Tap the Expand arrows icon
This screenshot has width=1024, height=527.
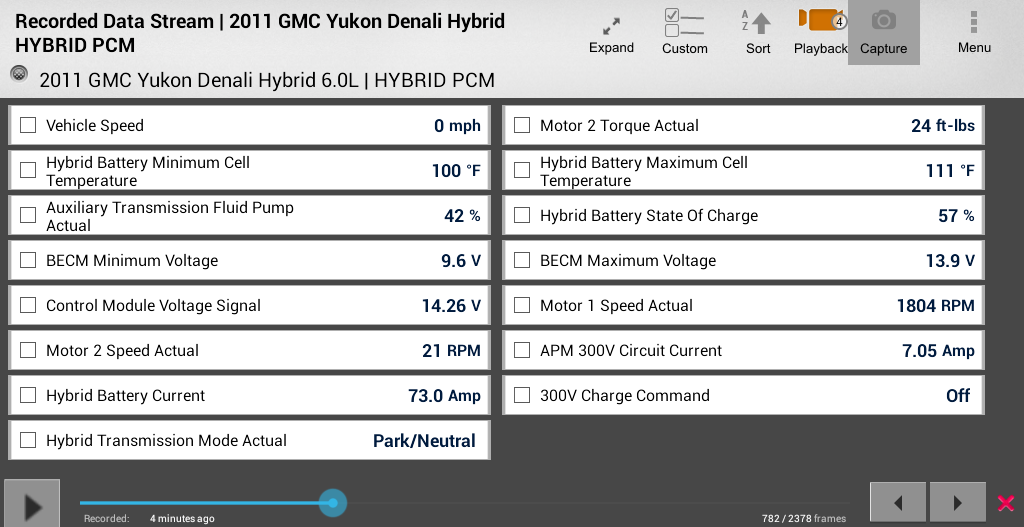[611, 26]
